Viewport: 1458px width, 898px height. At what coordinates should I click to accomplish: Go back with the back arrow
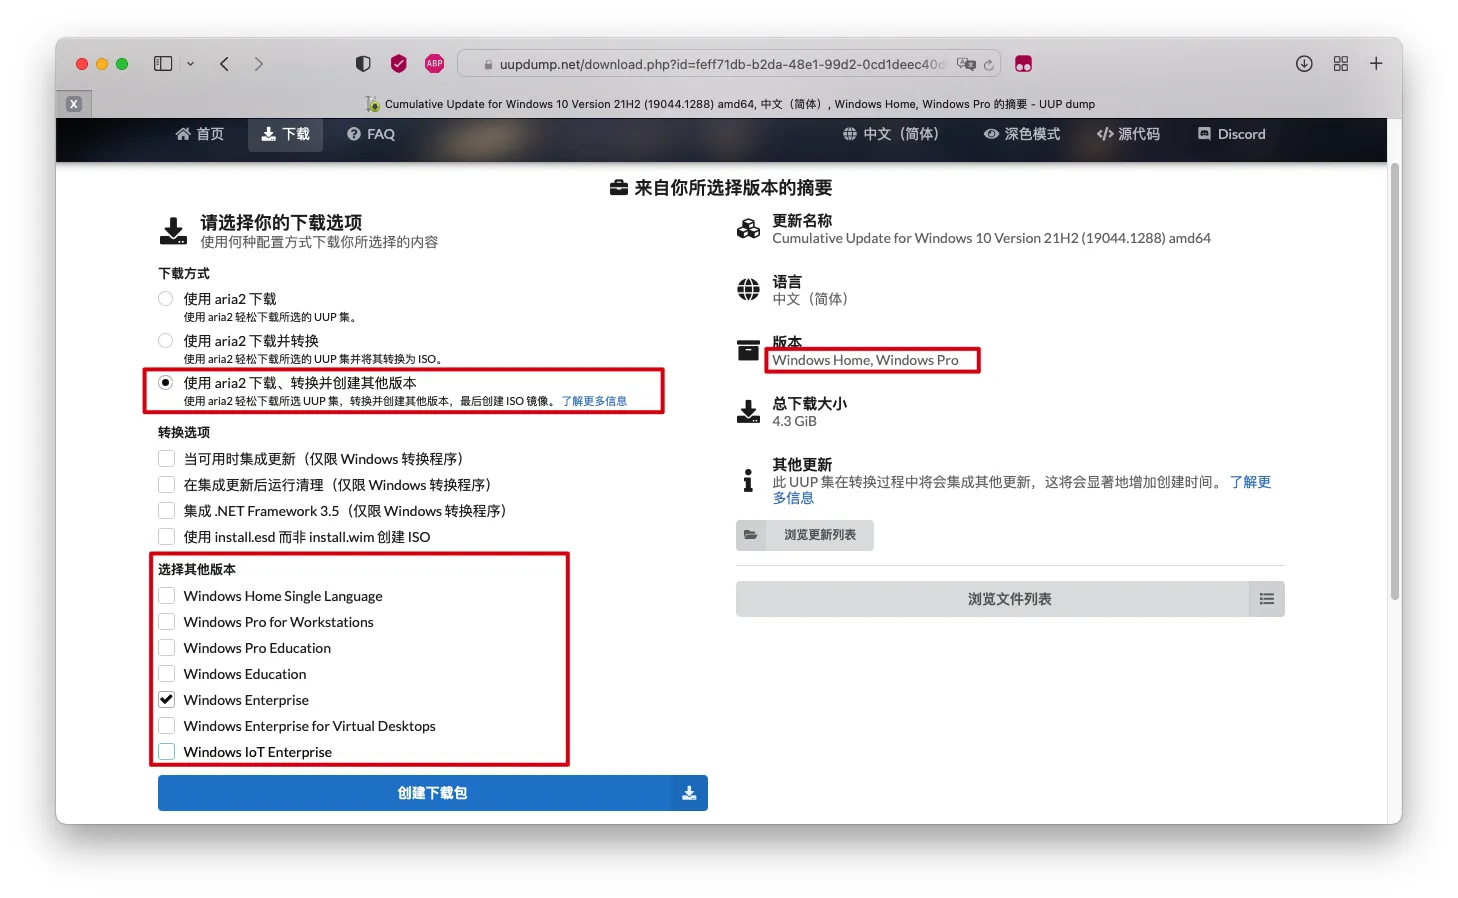tap(224, 64)
